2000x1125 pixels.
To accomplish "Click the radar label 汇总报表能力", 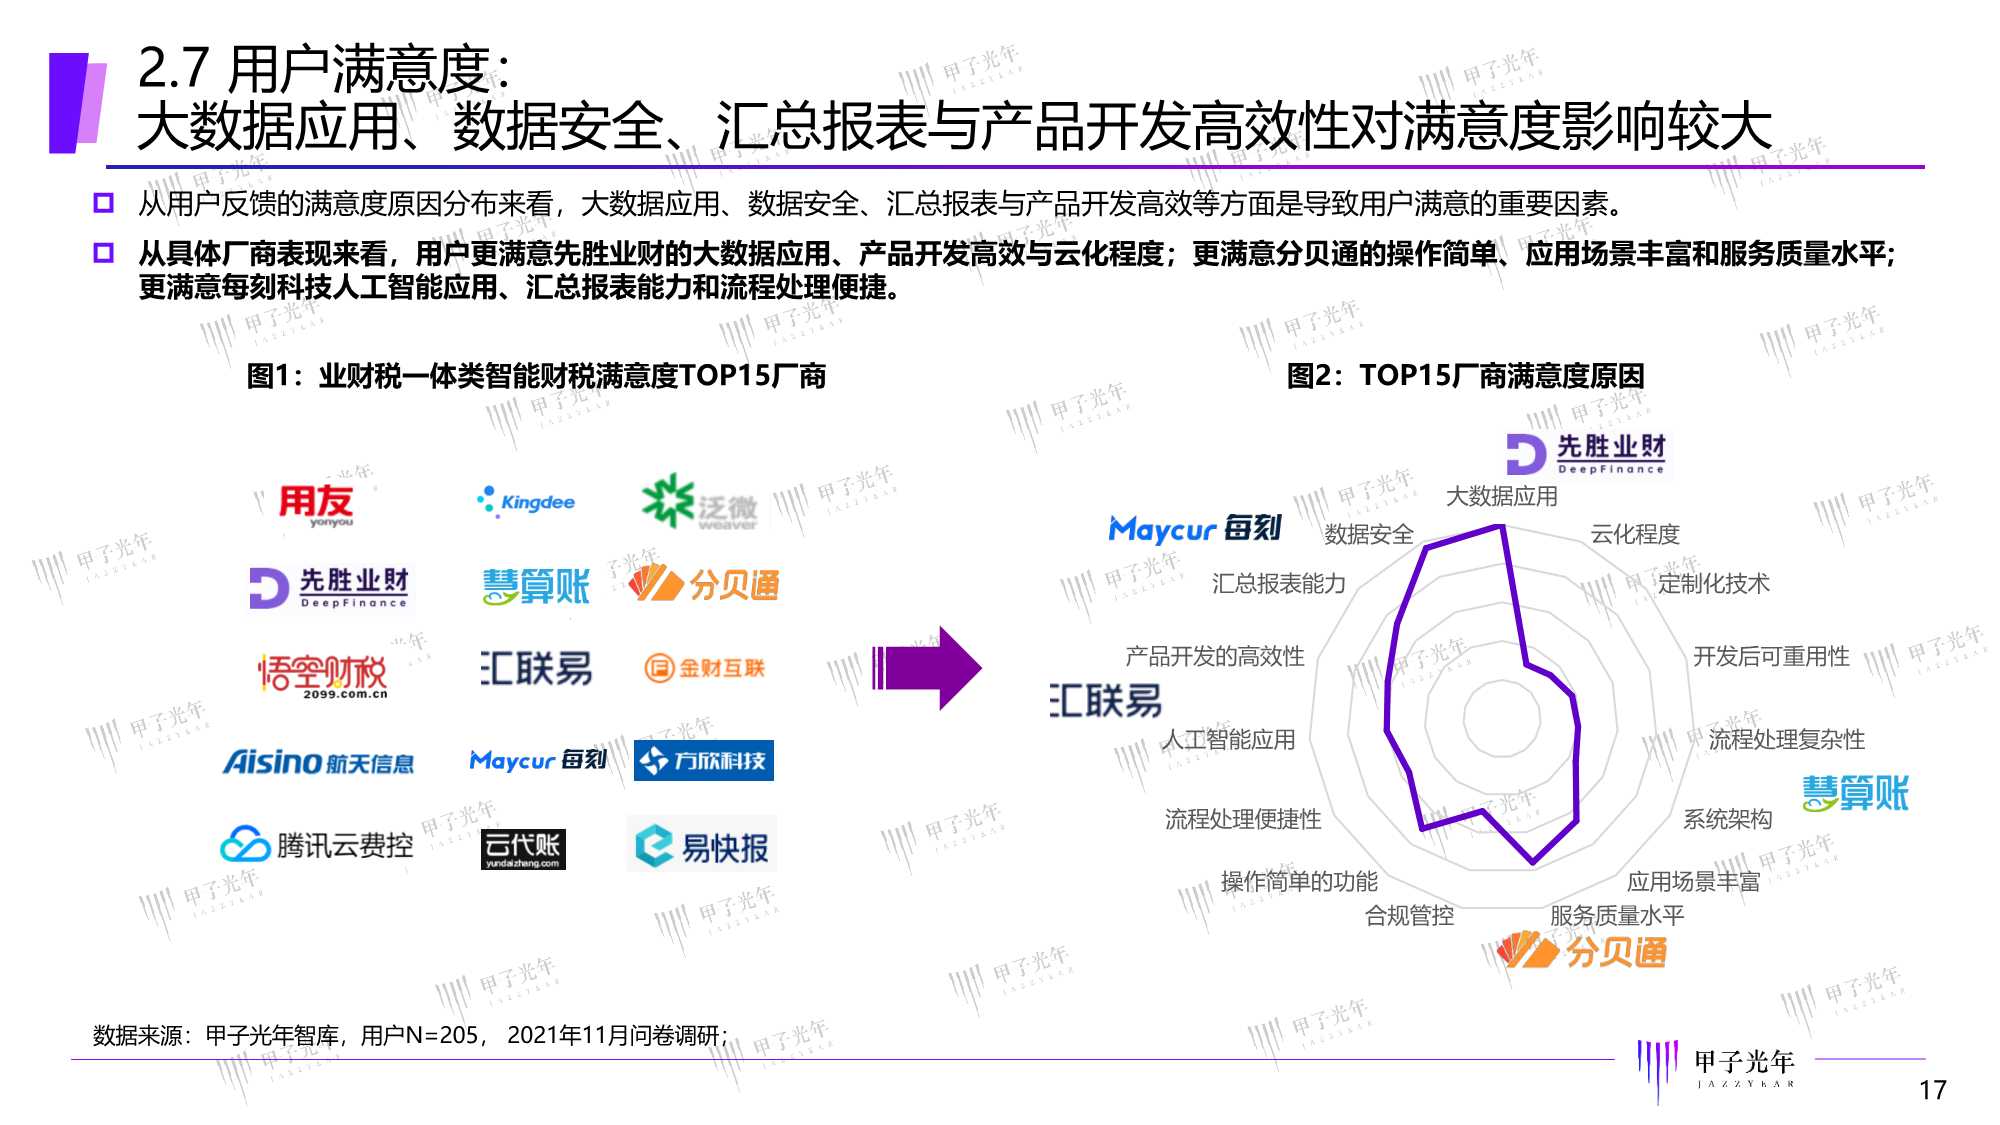I will coord(1279,583).
